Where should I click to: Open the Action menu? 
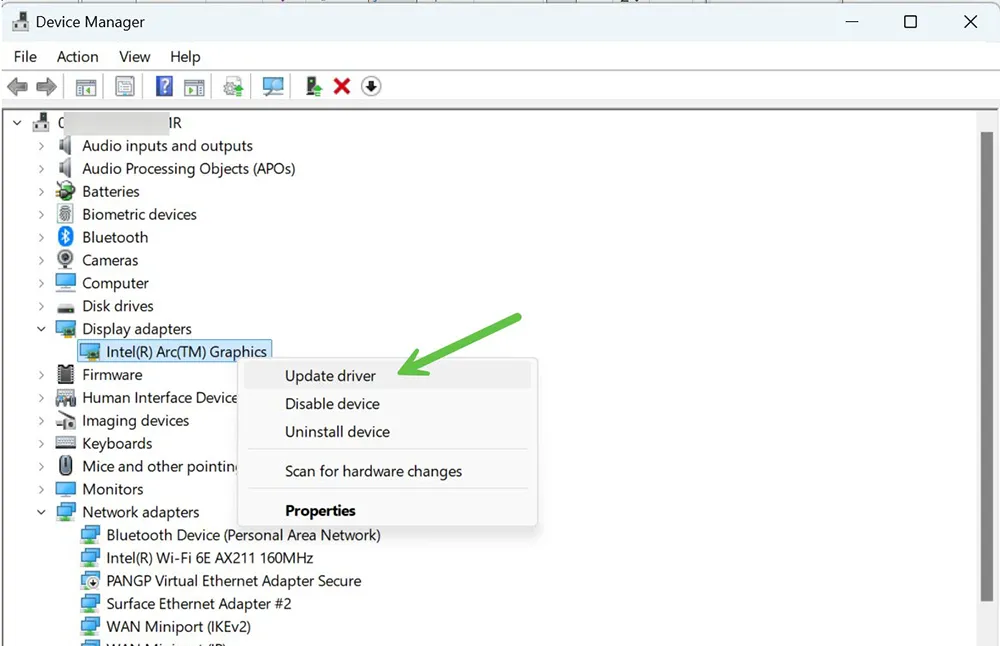[77, 57]
